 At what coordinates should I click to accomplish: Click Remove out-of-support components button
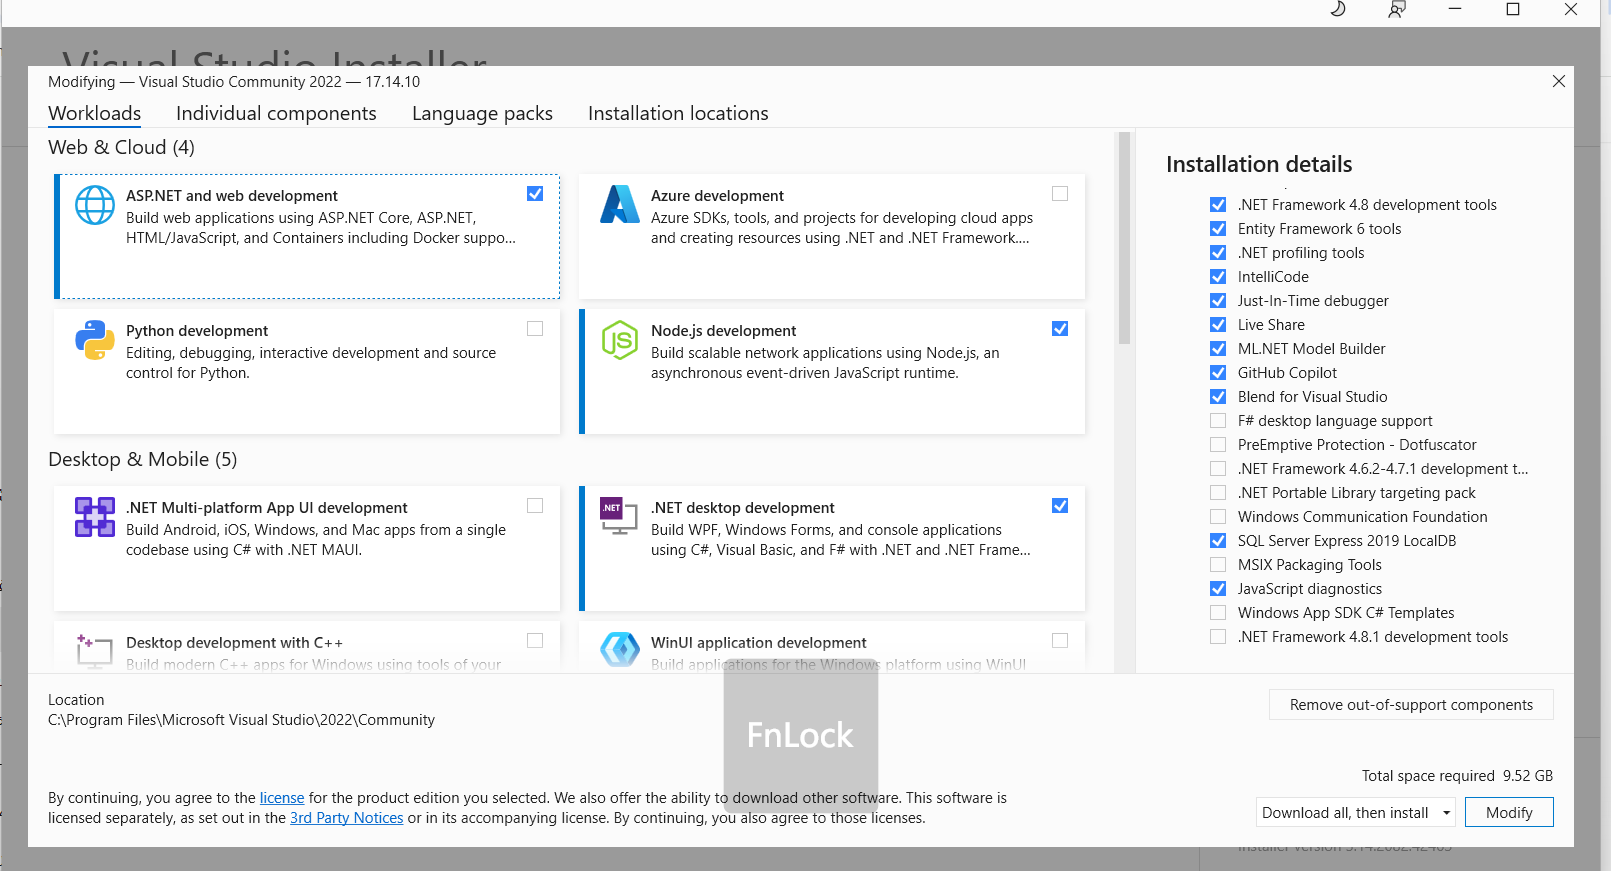coord(1411,705)
